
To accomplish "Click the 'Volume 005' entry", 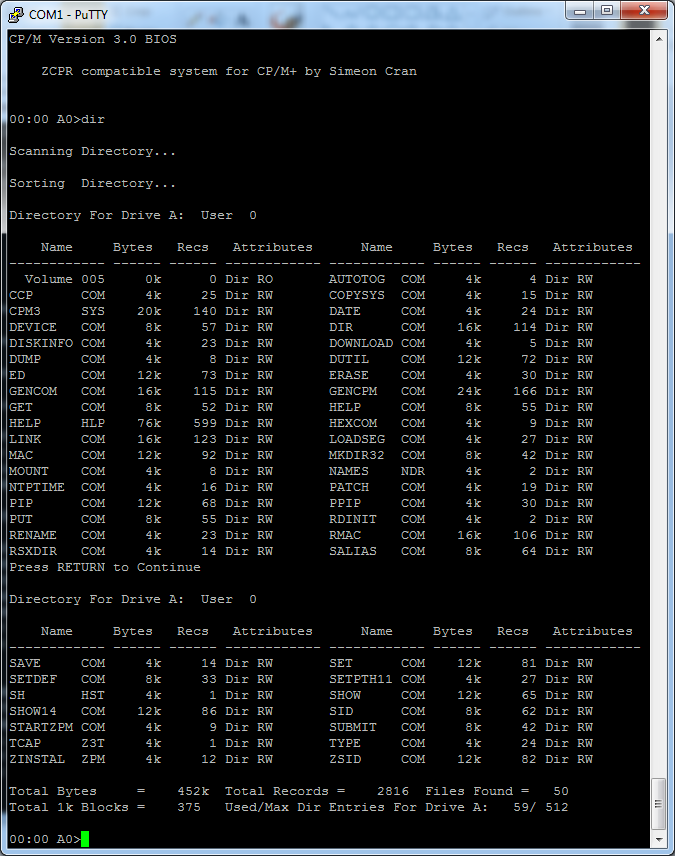I will click(64, 280).
